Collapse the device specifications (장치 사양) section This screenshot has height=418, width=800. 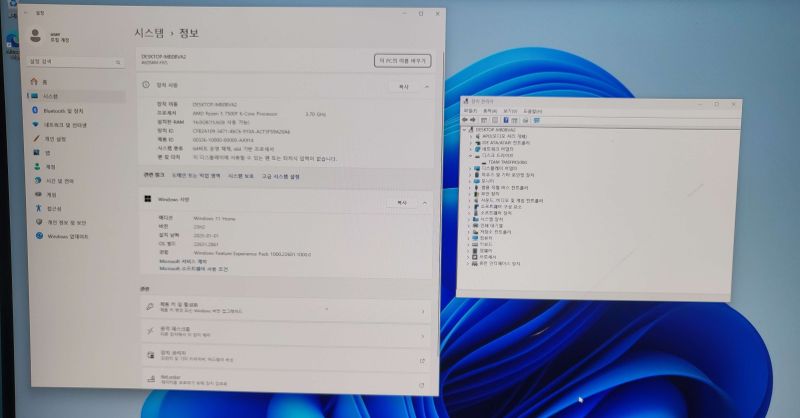(427, 87)
